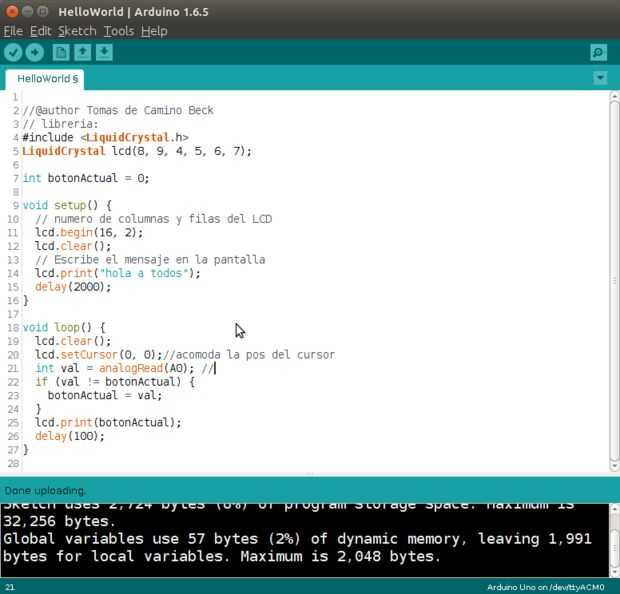Click the 'int botonActual = 0;' line
The width and height of the screenshot is (620, 594).
coord(86,178)
